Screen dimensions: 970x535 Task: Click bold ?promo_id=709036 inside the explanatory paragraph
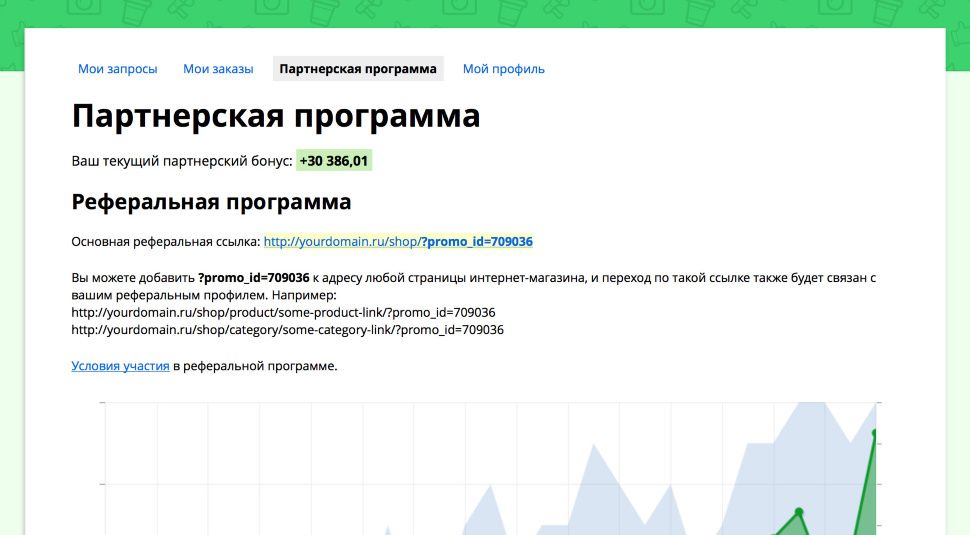(254, 278)
